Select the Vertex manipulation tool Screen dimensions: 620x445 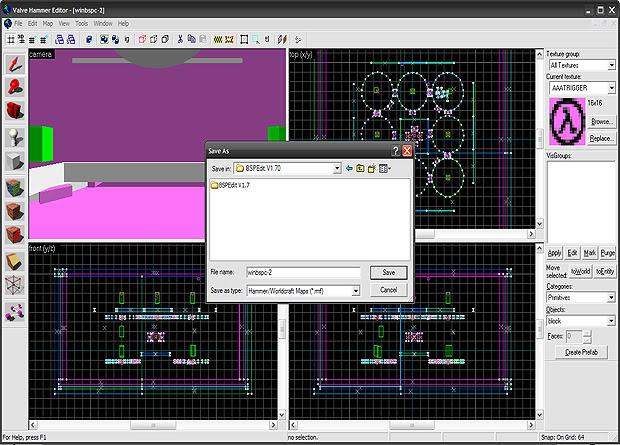[x=15, y=285]
